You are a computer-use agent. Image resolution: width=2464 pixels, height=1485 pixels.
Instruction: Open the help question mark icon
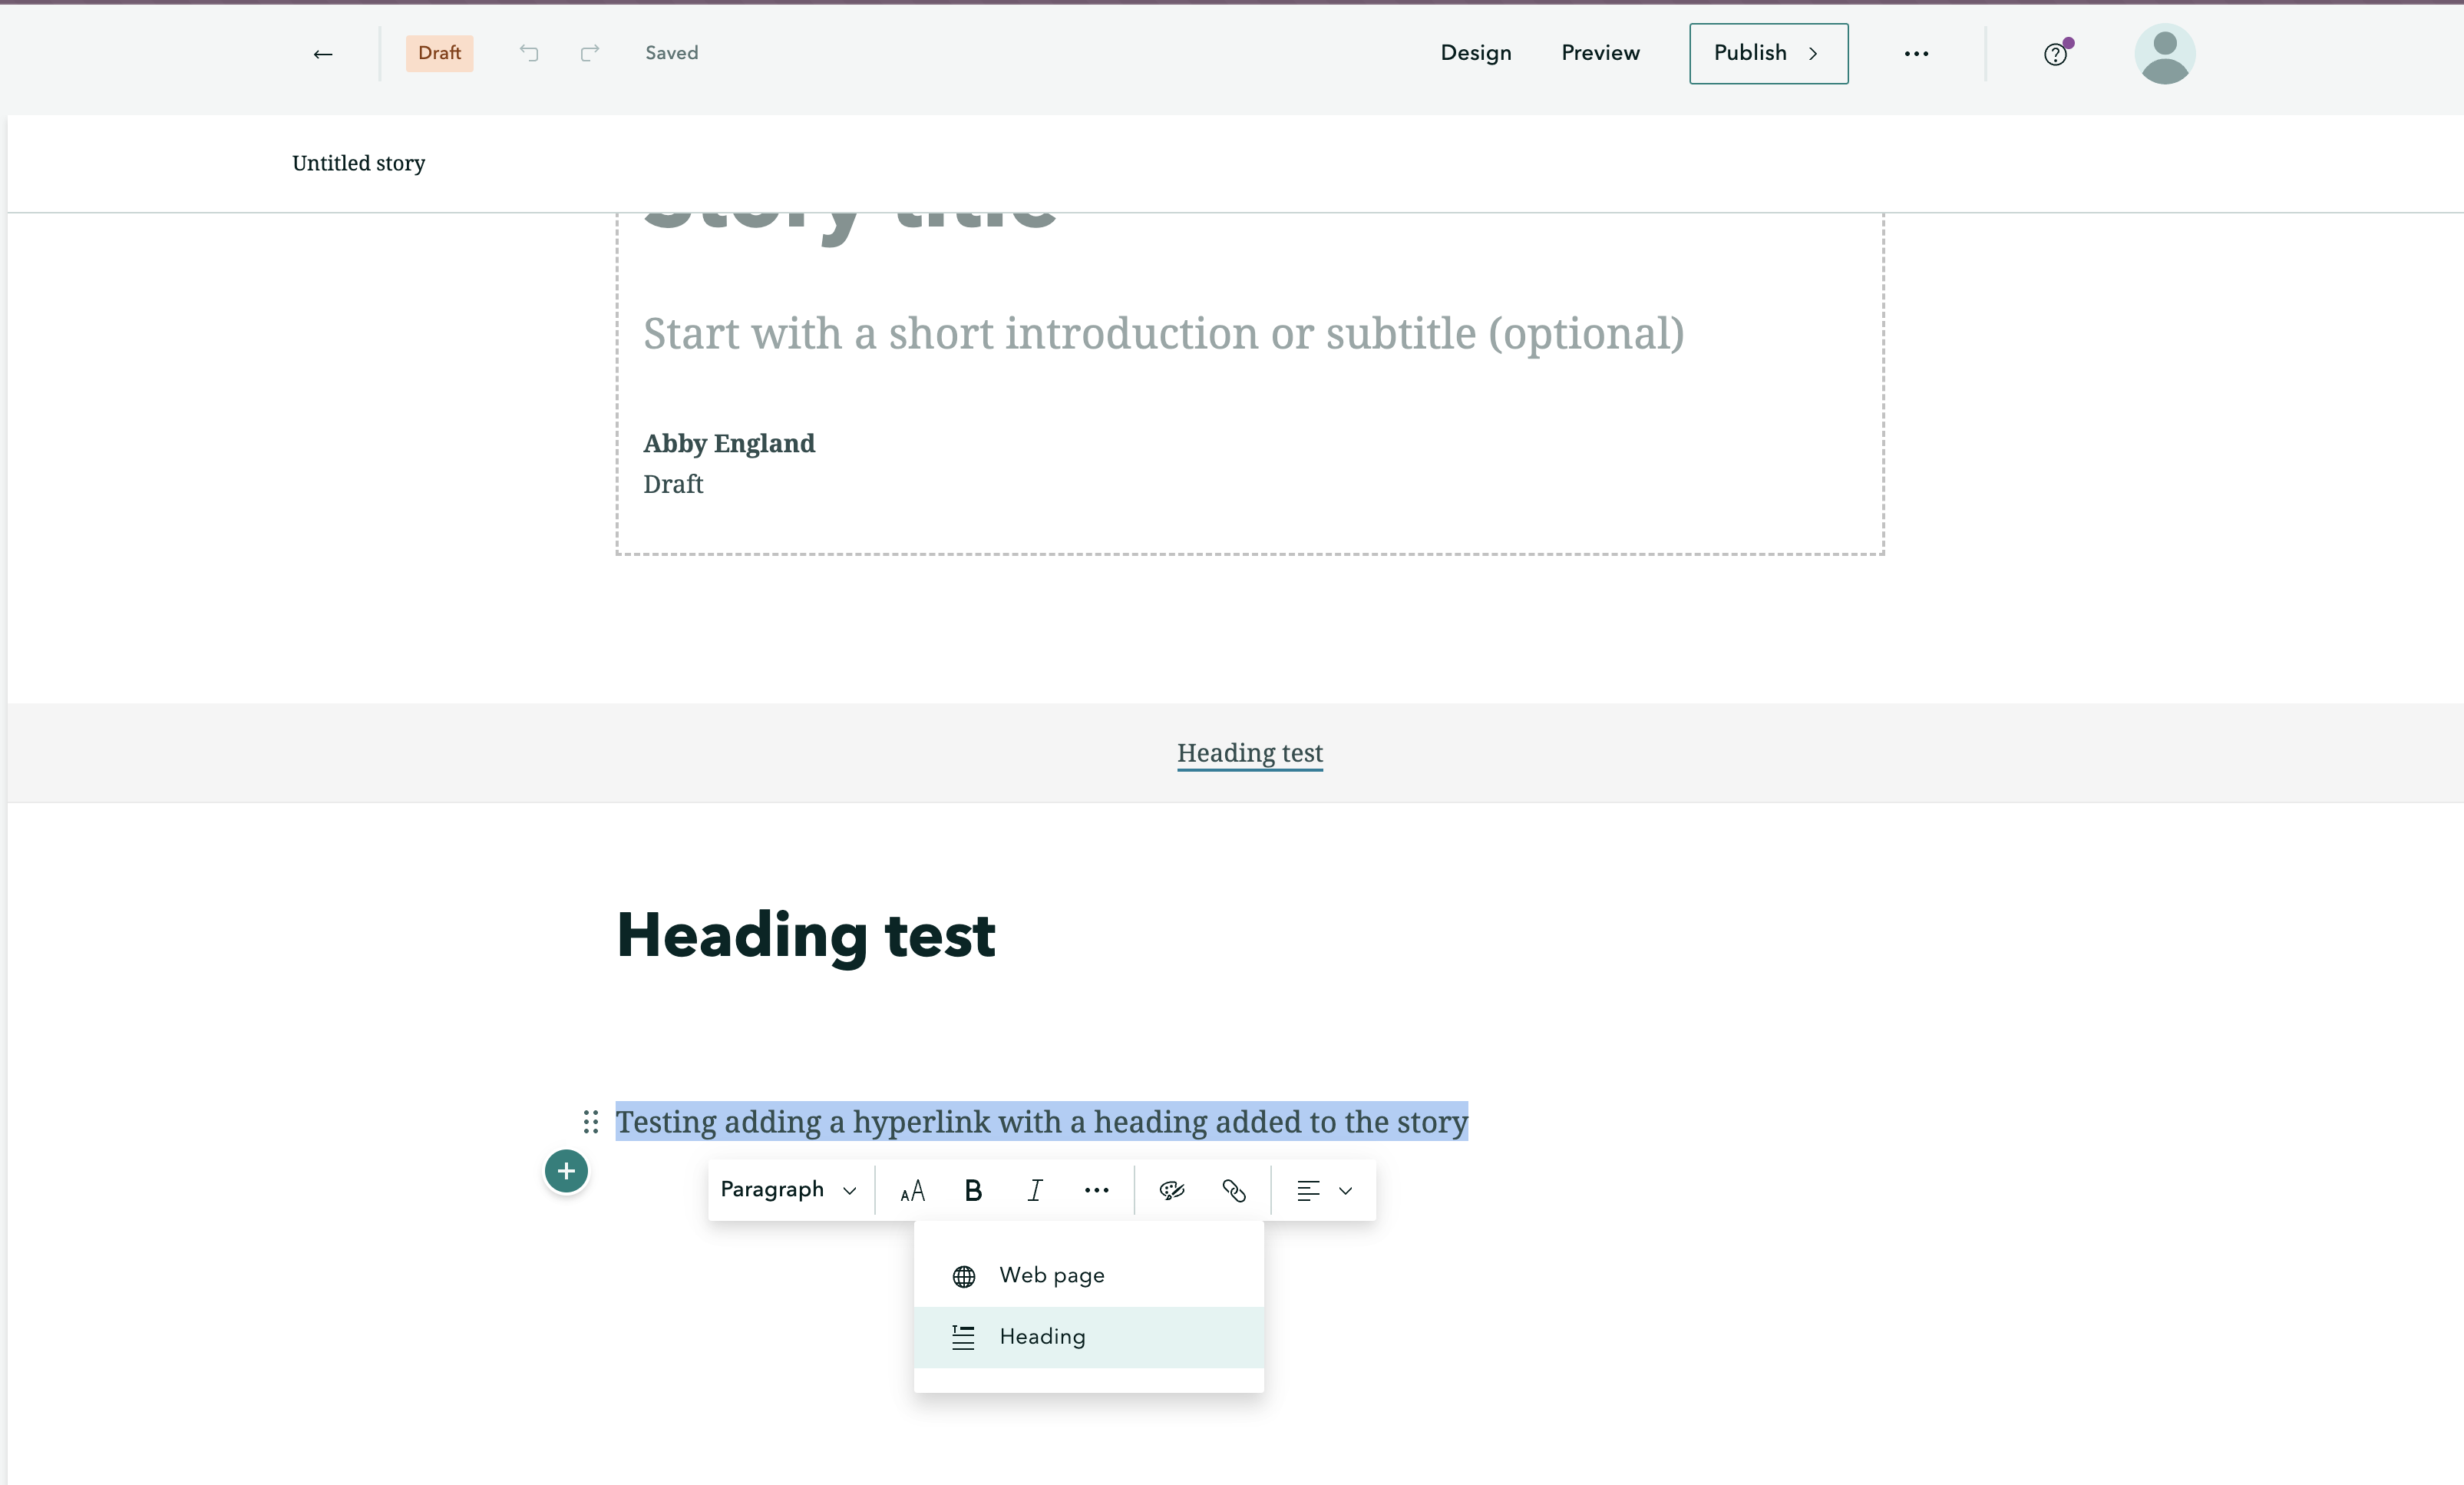click(2055, 54)
